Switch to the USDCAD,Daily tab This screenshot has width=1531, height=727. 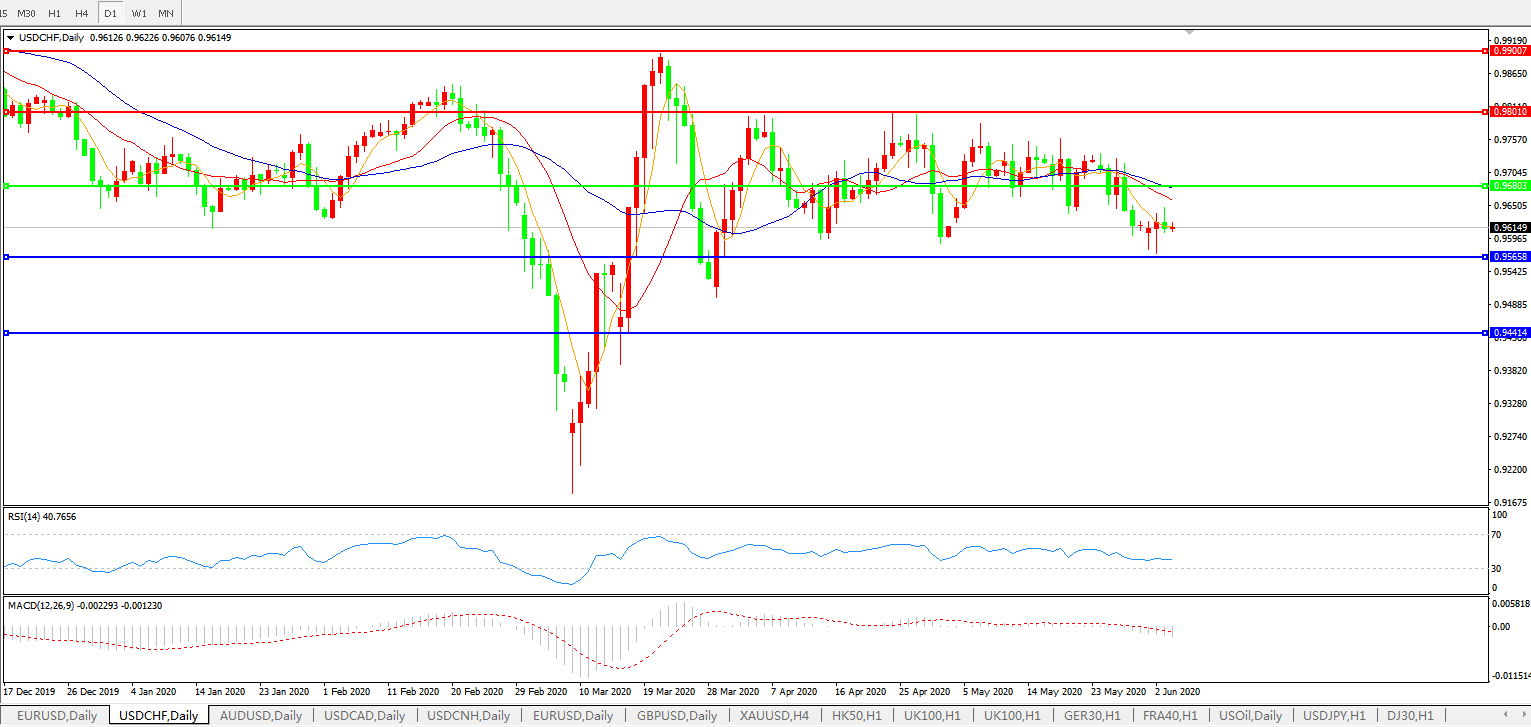[364, 716]
